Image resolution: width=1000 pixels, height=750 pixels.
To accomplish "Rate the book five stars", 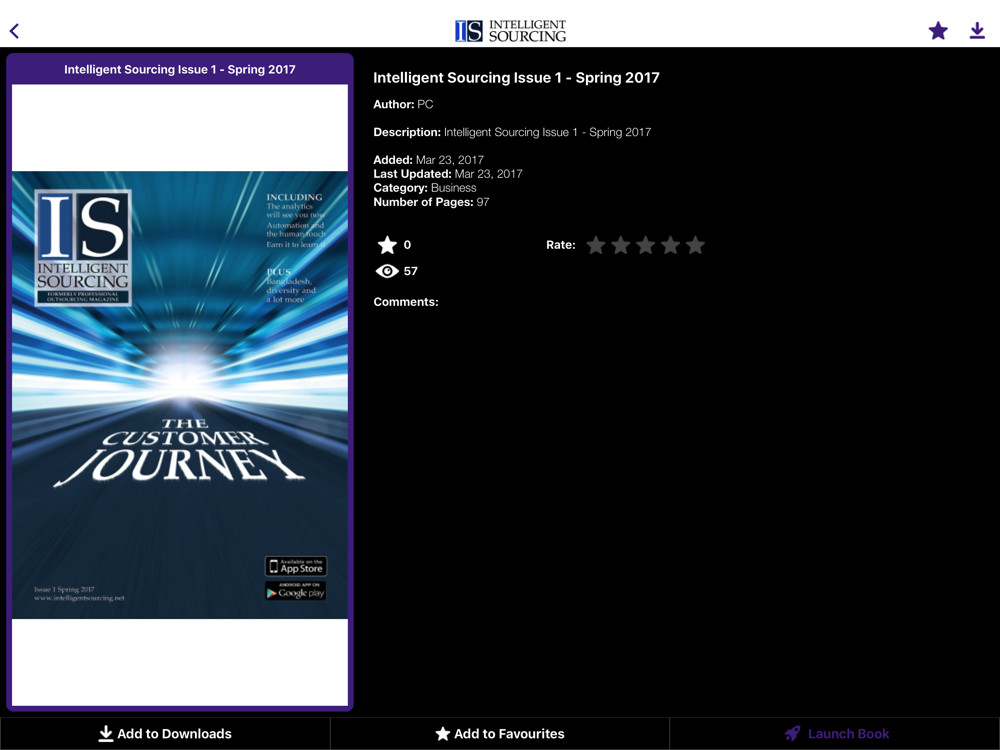I will (x=695, y=245).
